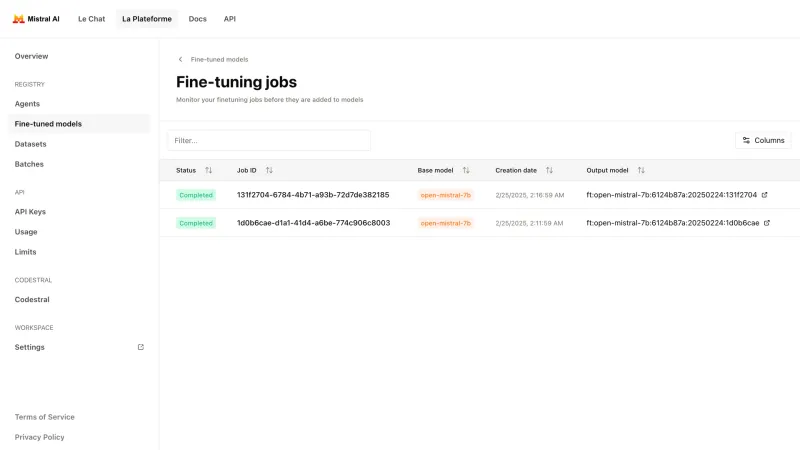
Task: Open the Le Chat tab
Action: tap(91, 19)
